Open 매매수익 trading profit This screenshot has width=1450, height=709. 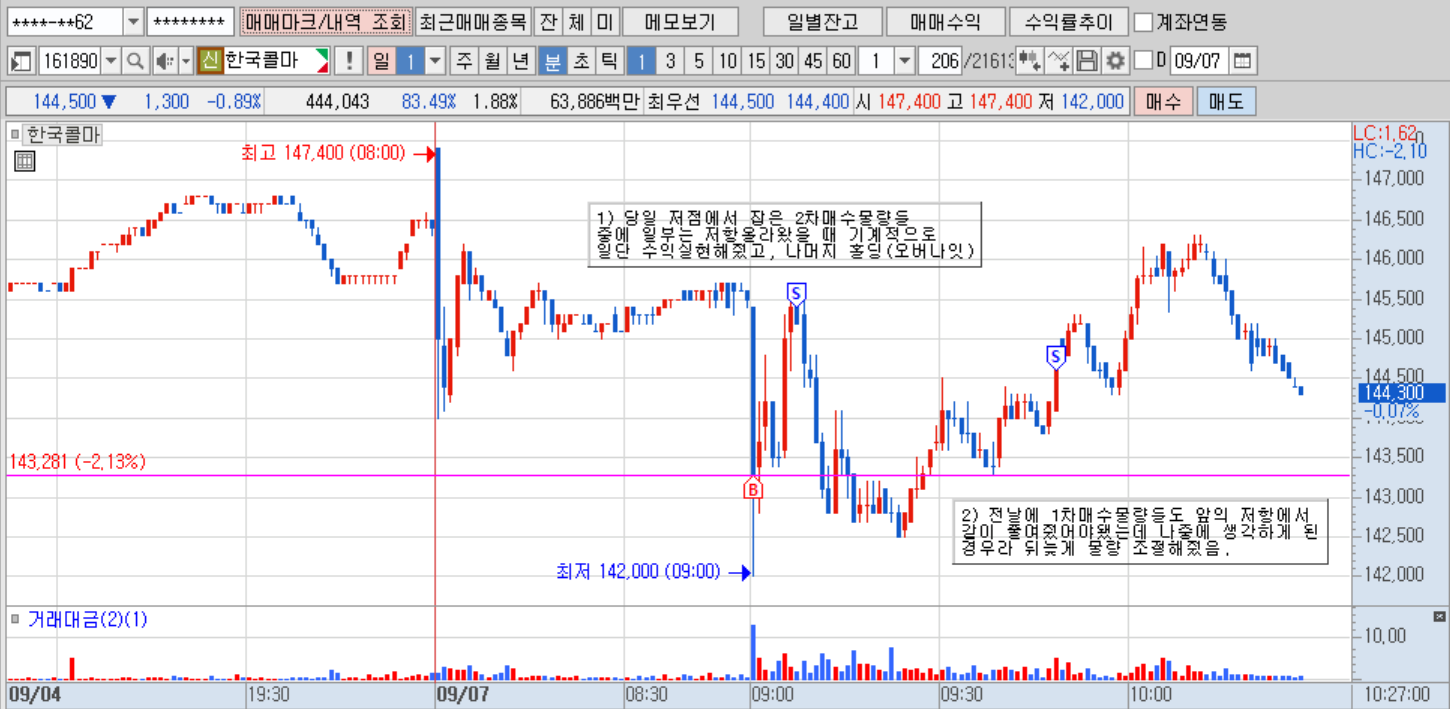pos(944,21)
